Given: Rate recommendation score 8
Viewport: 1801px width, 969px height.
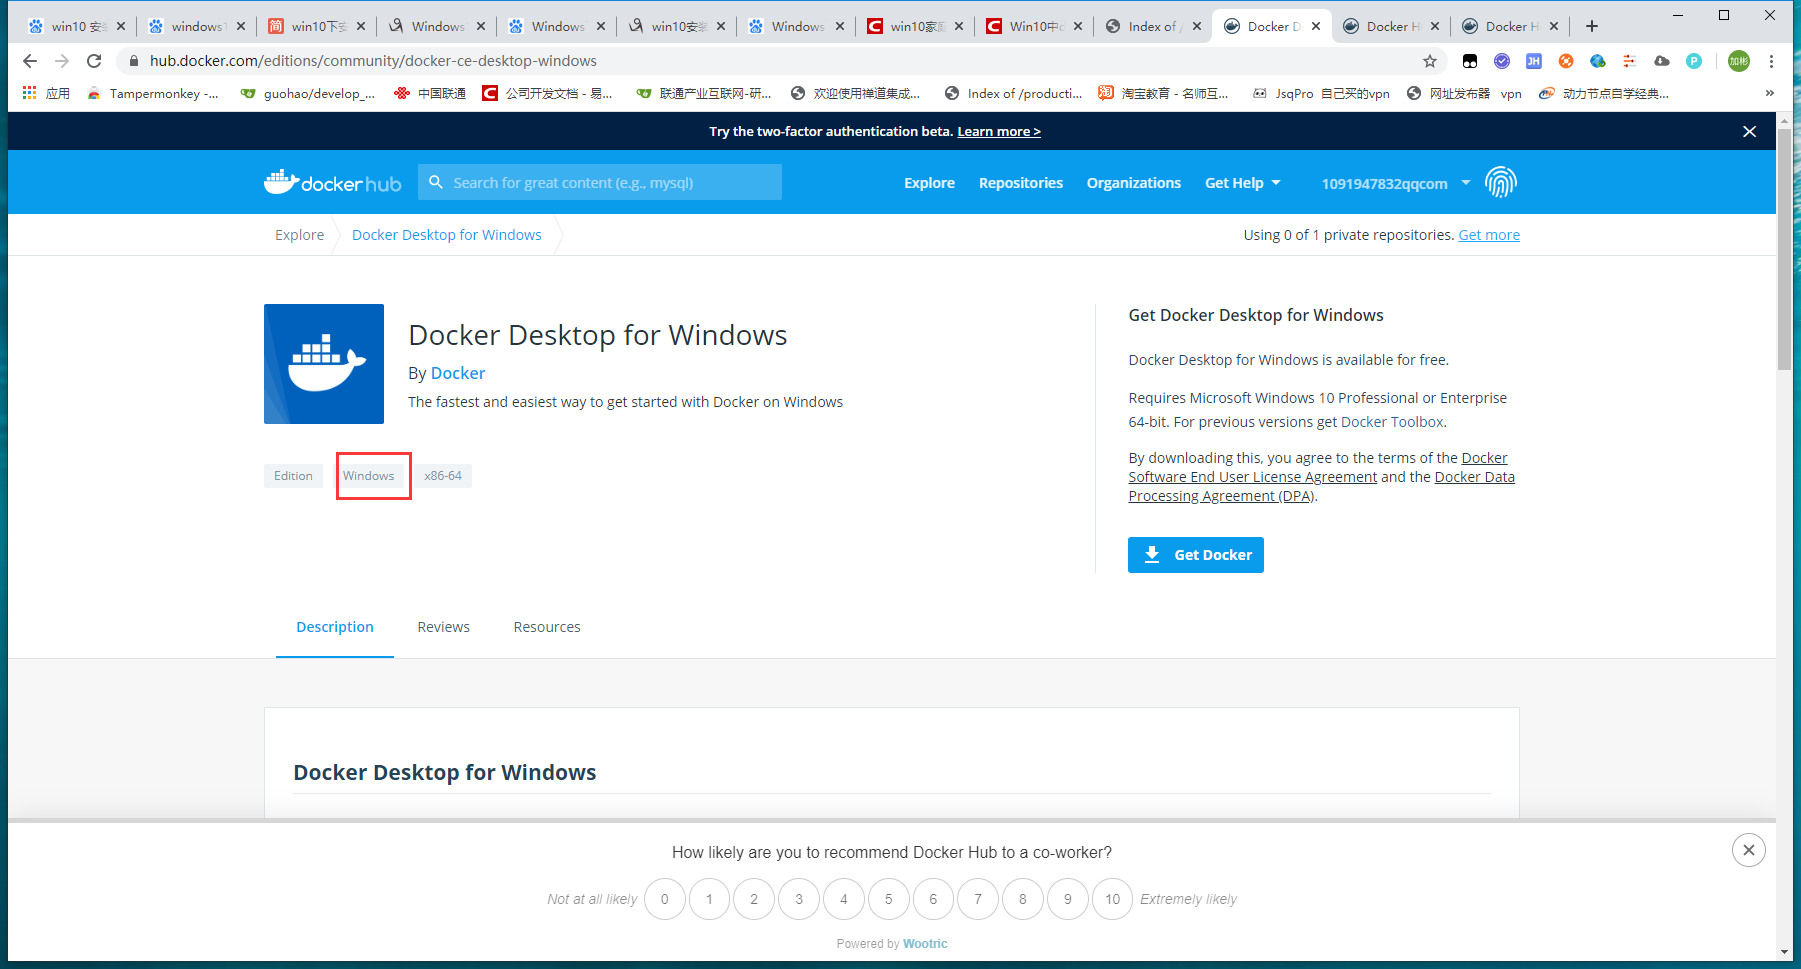Looking at the screenshot, I should pyautogui.click(x=1023, y=899).
